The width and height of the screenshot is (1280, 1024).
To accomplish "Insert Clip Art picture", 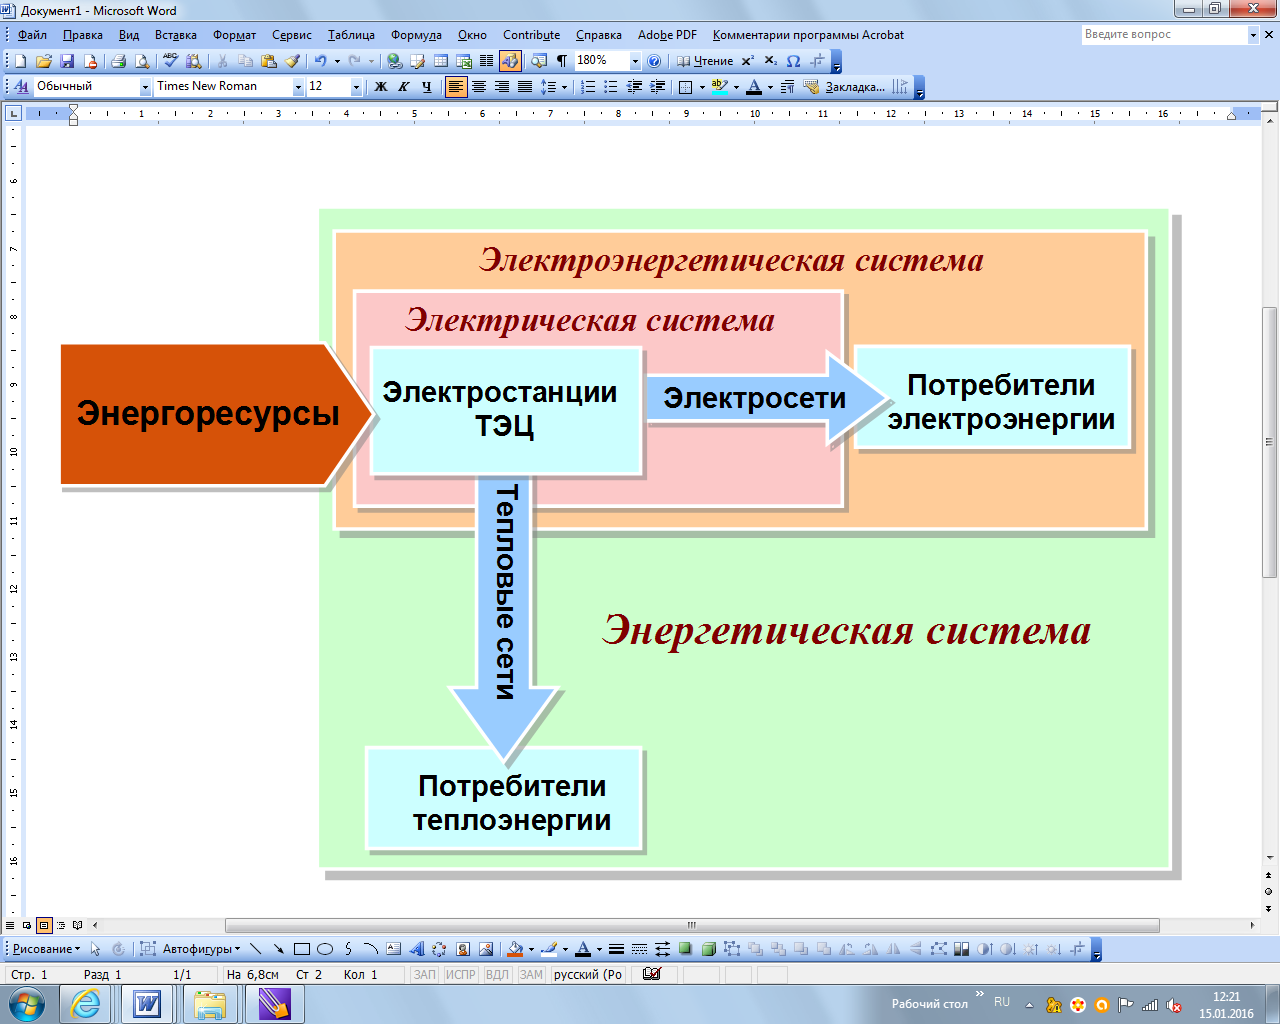I will [x=463, y=949].
